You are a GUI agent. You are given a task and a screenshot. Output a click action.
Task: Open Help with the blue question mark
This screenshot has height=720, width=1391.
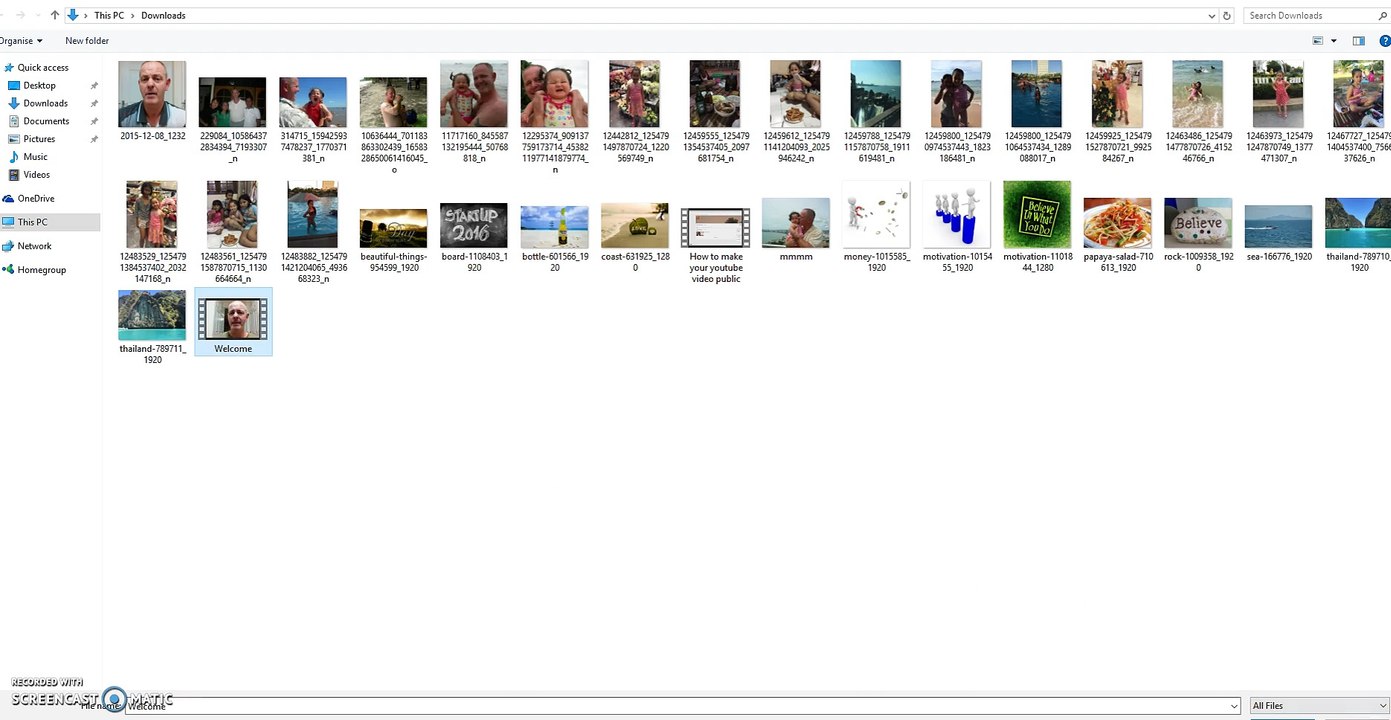(1385, 41)
